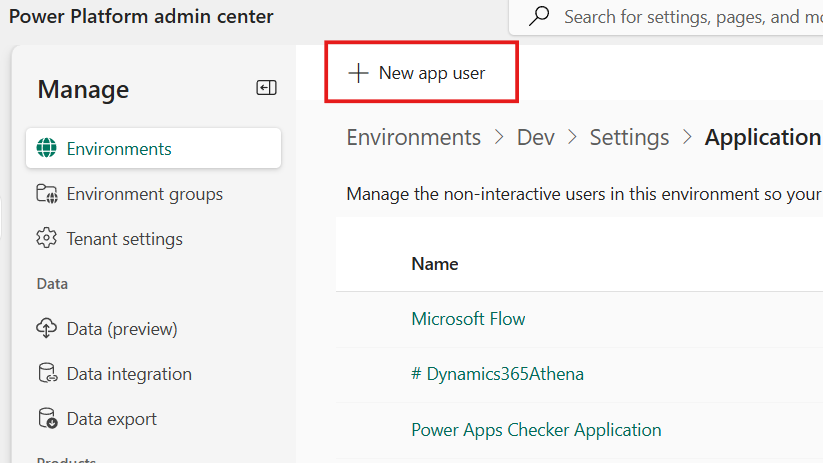Open Environment groups
The height and width of the screenshot is (463, 823).
(144, 194)
